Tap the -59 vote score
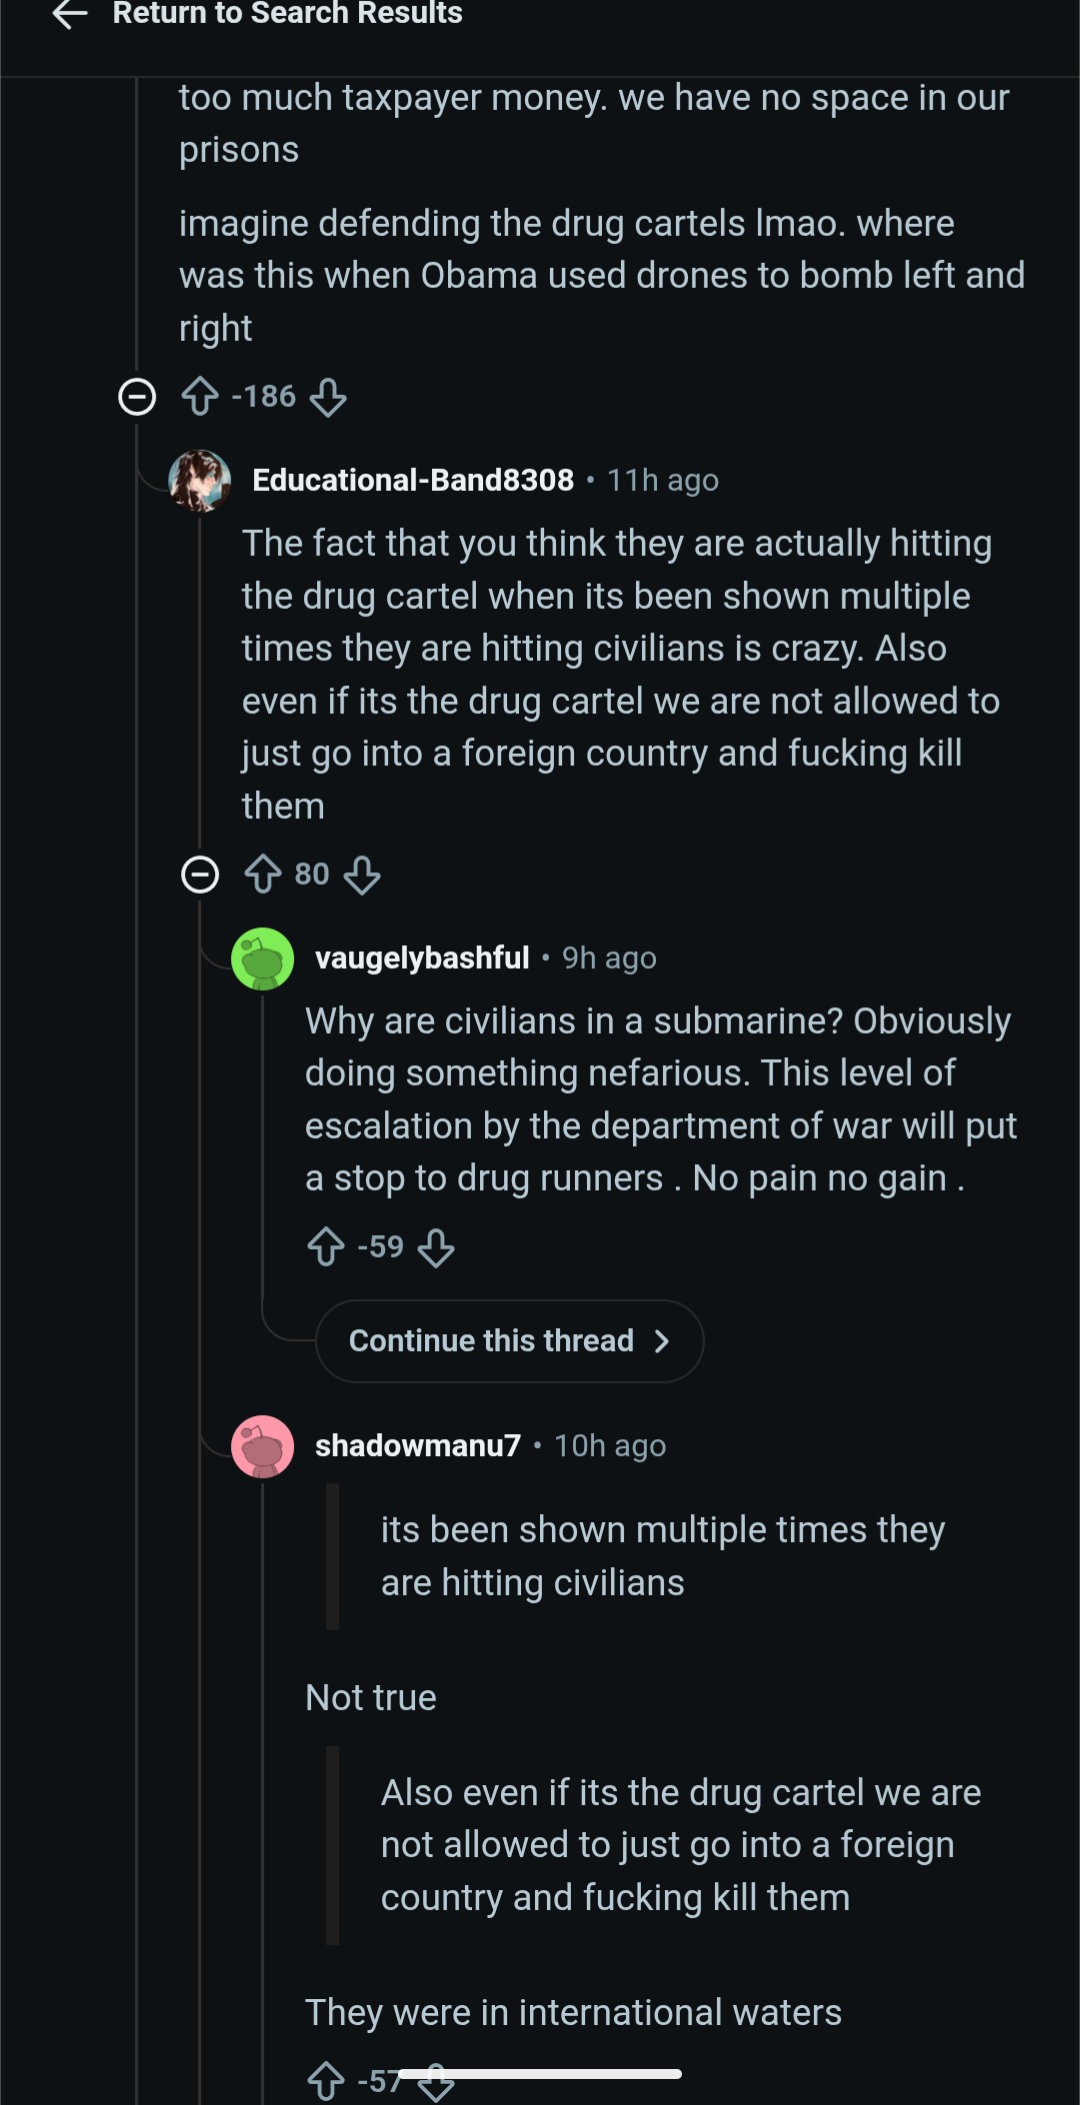The height and width of the screenshot is (2105, 1080). pyautogui.click(x=381, y=1247)
